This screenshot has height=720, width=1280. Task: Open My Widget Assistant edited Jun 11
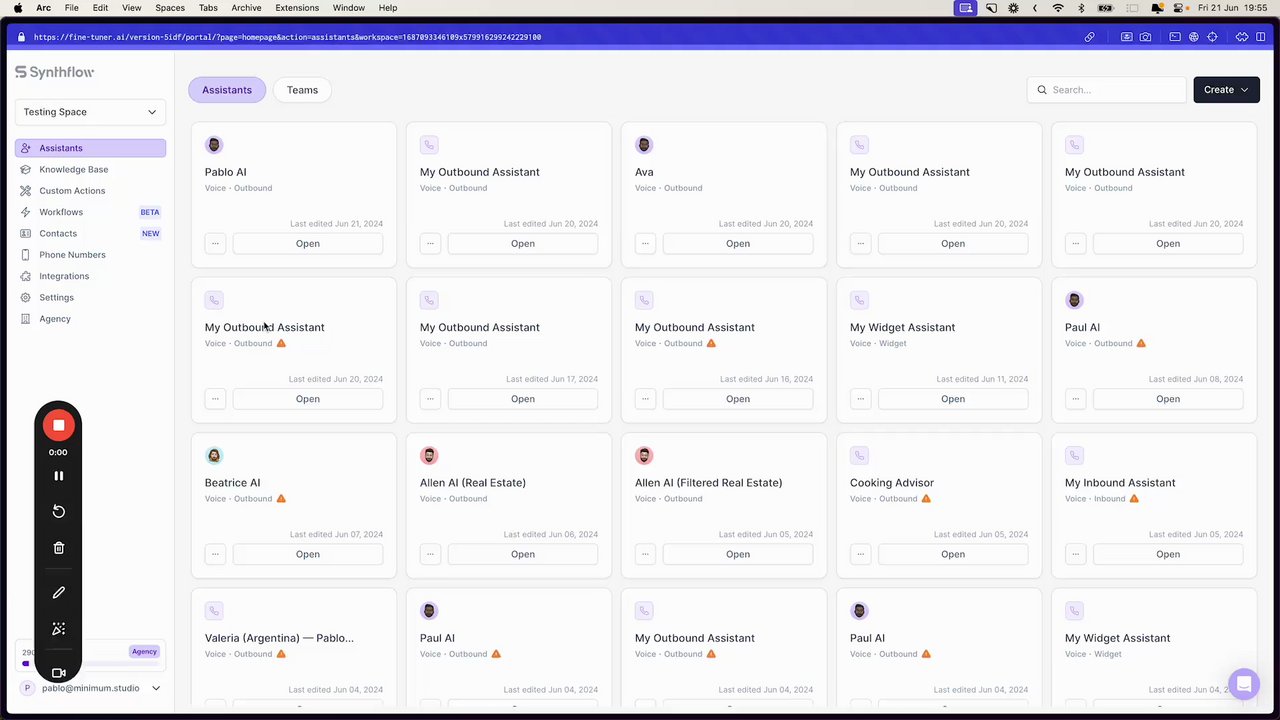pyautogui.click(x=953, y=399)
